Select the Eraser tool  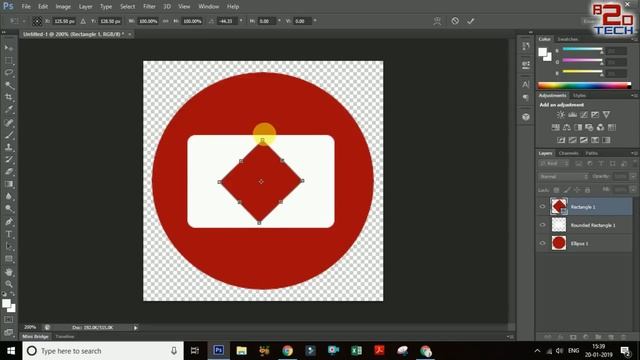9,171
